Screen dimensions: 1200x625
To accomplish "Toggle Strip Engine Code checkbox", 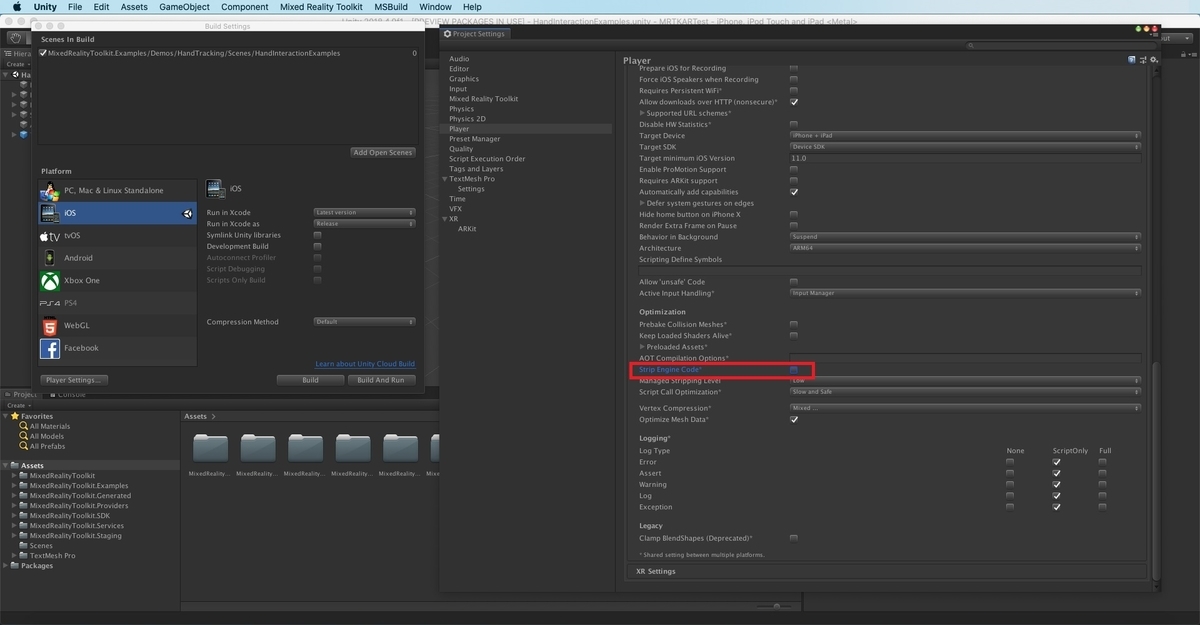I will (794, 370).
